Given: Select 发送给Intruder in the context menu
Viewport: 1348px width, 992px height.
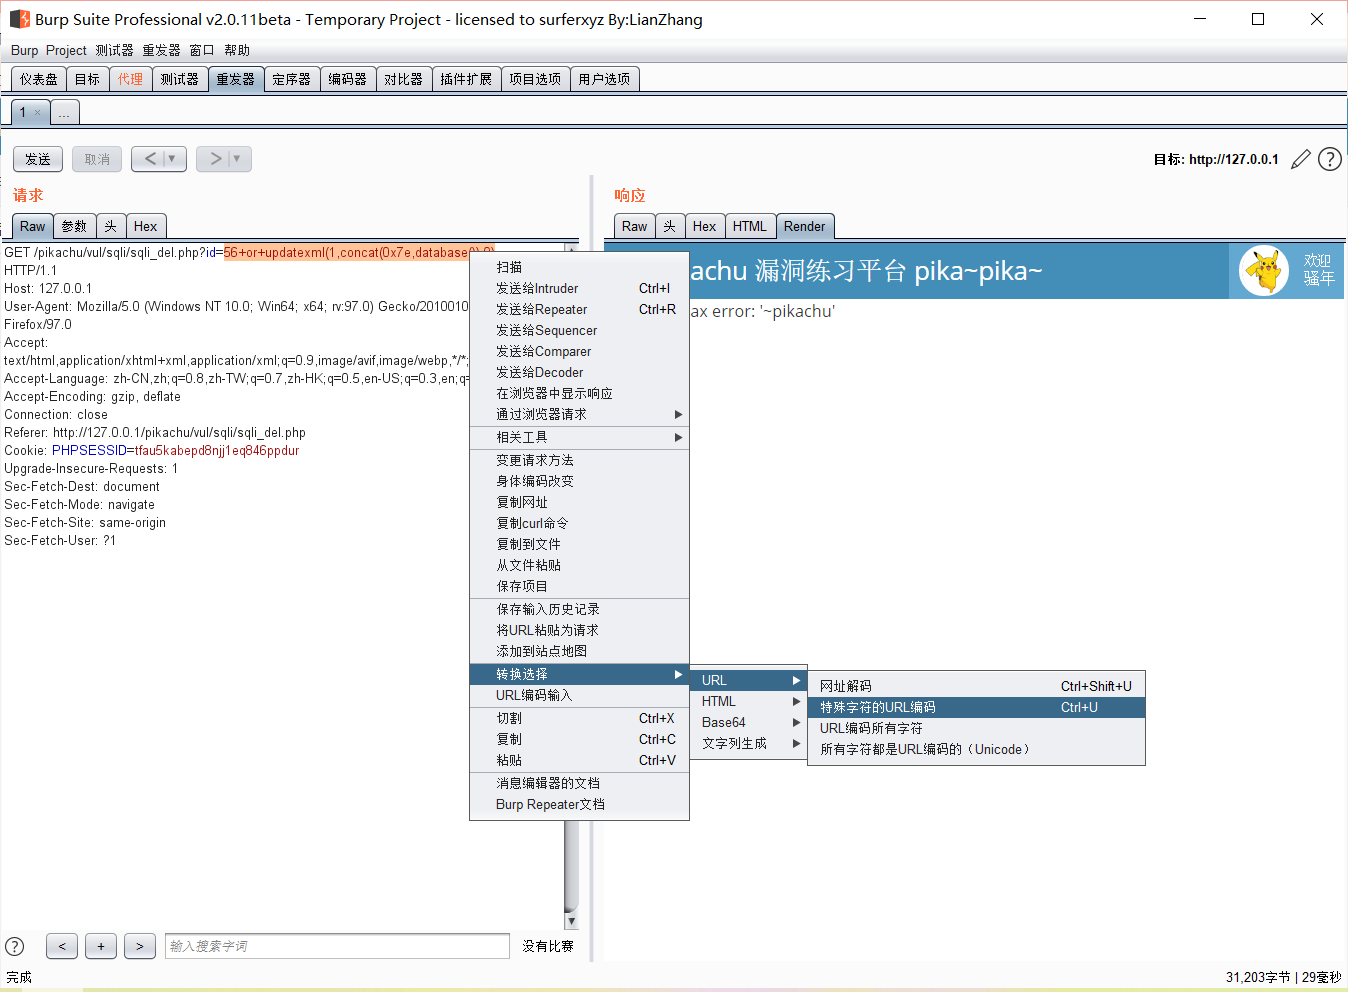Looking at the screenshot, I should (579, 288).
